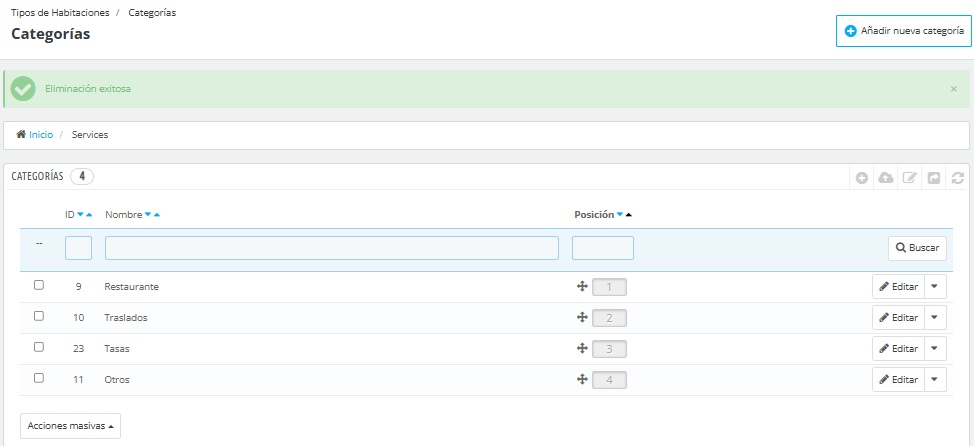Click 'Añadir nueva categoría' button

click(903, 31)
